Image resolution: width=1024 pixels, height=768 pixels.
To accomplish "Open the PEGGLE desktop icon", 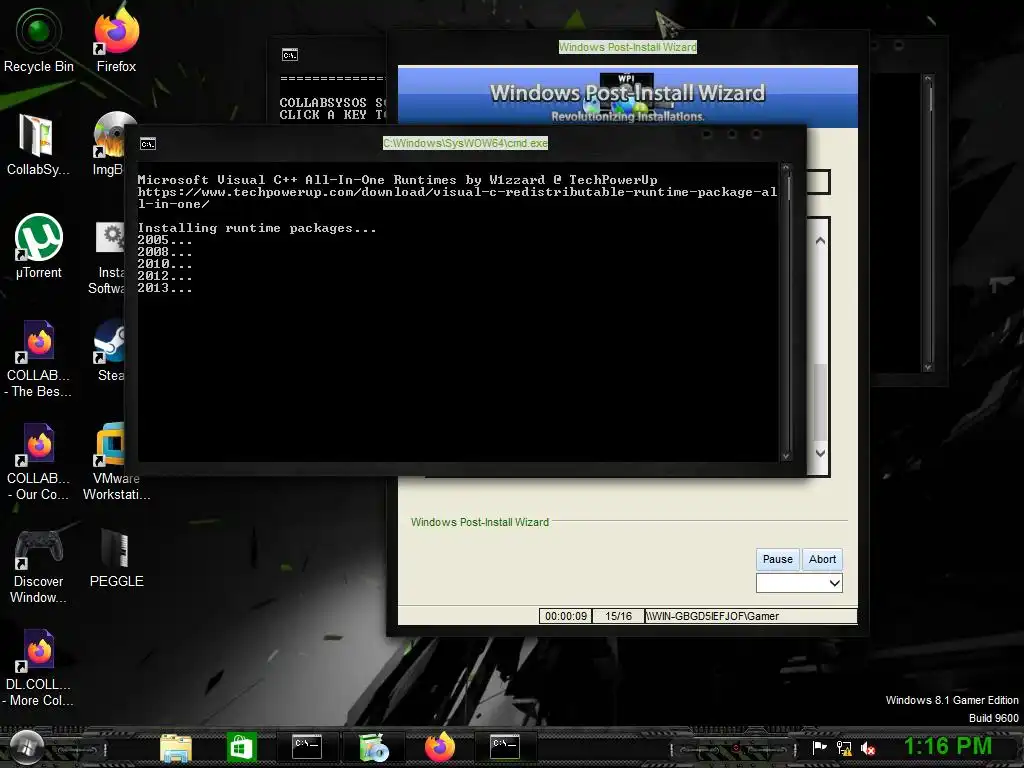I will [116, 557].
